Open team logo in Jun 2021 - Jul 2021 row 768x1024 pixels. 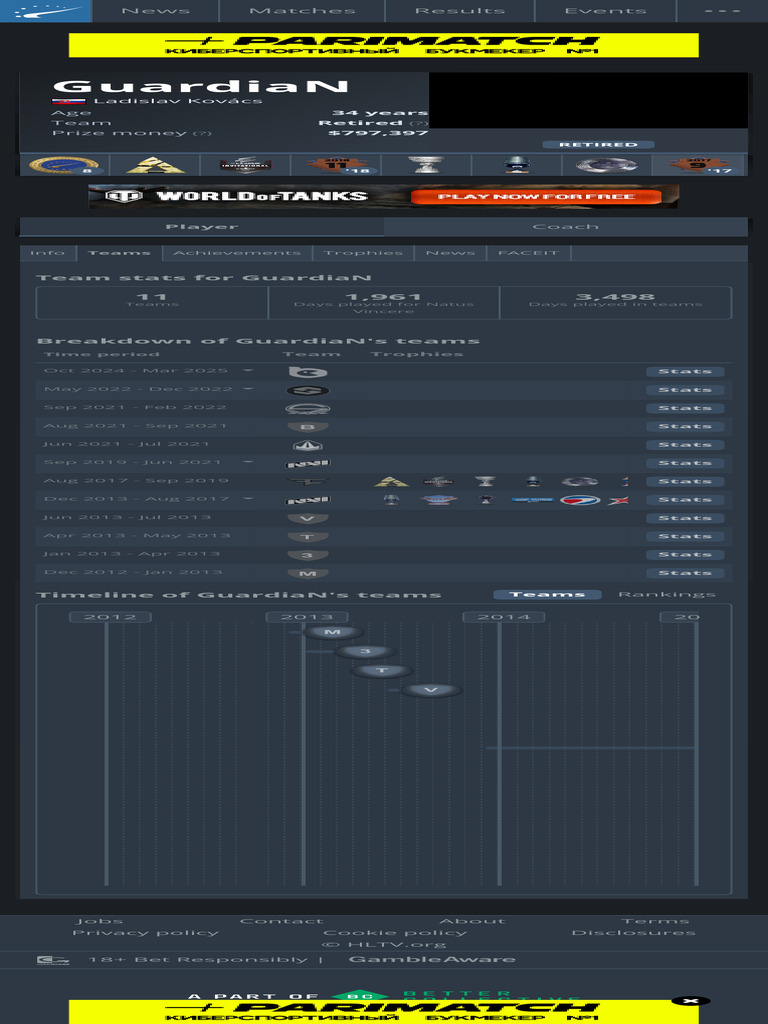pyautogui.click(x=308, y=445)
